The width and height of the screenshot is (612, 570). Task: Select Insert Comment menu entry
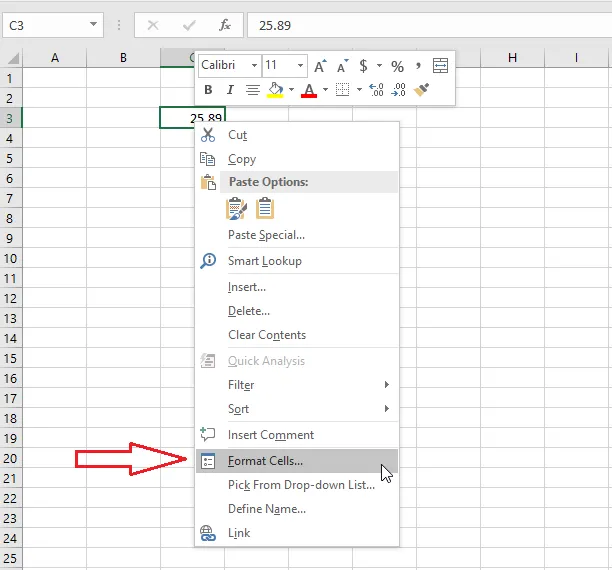click(297, 435)
